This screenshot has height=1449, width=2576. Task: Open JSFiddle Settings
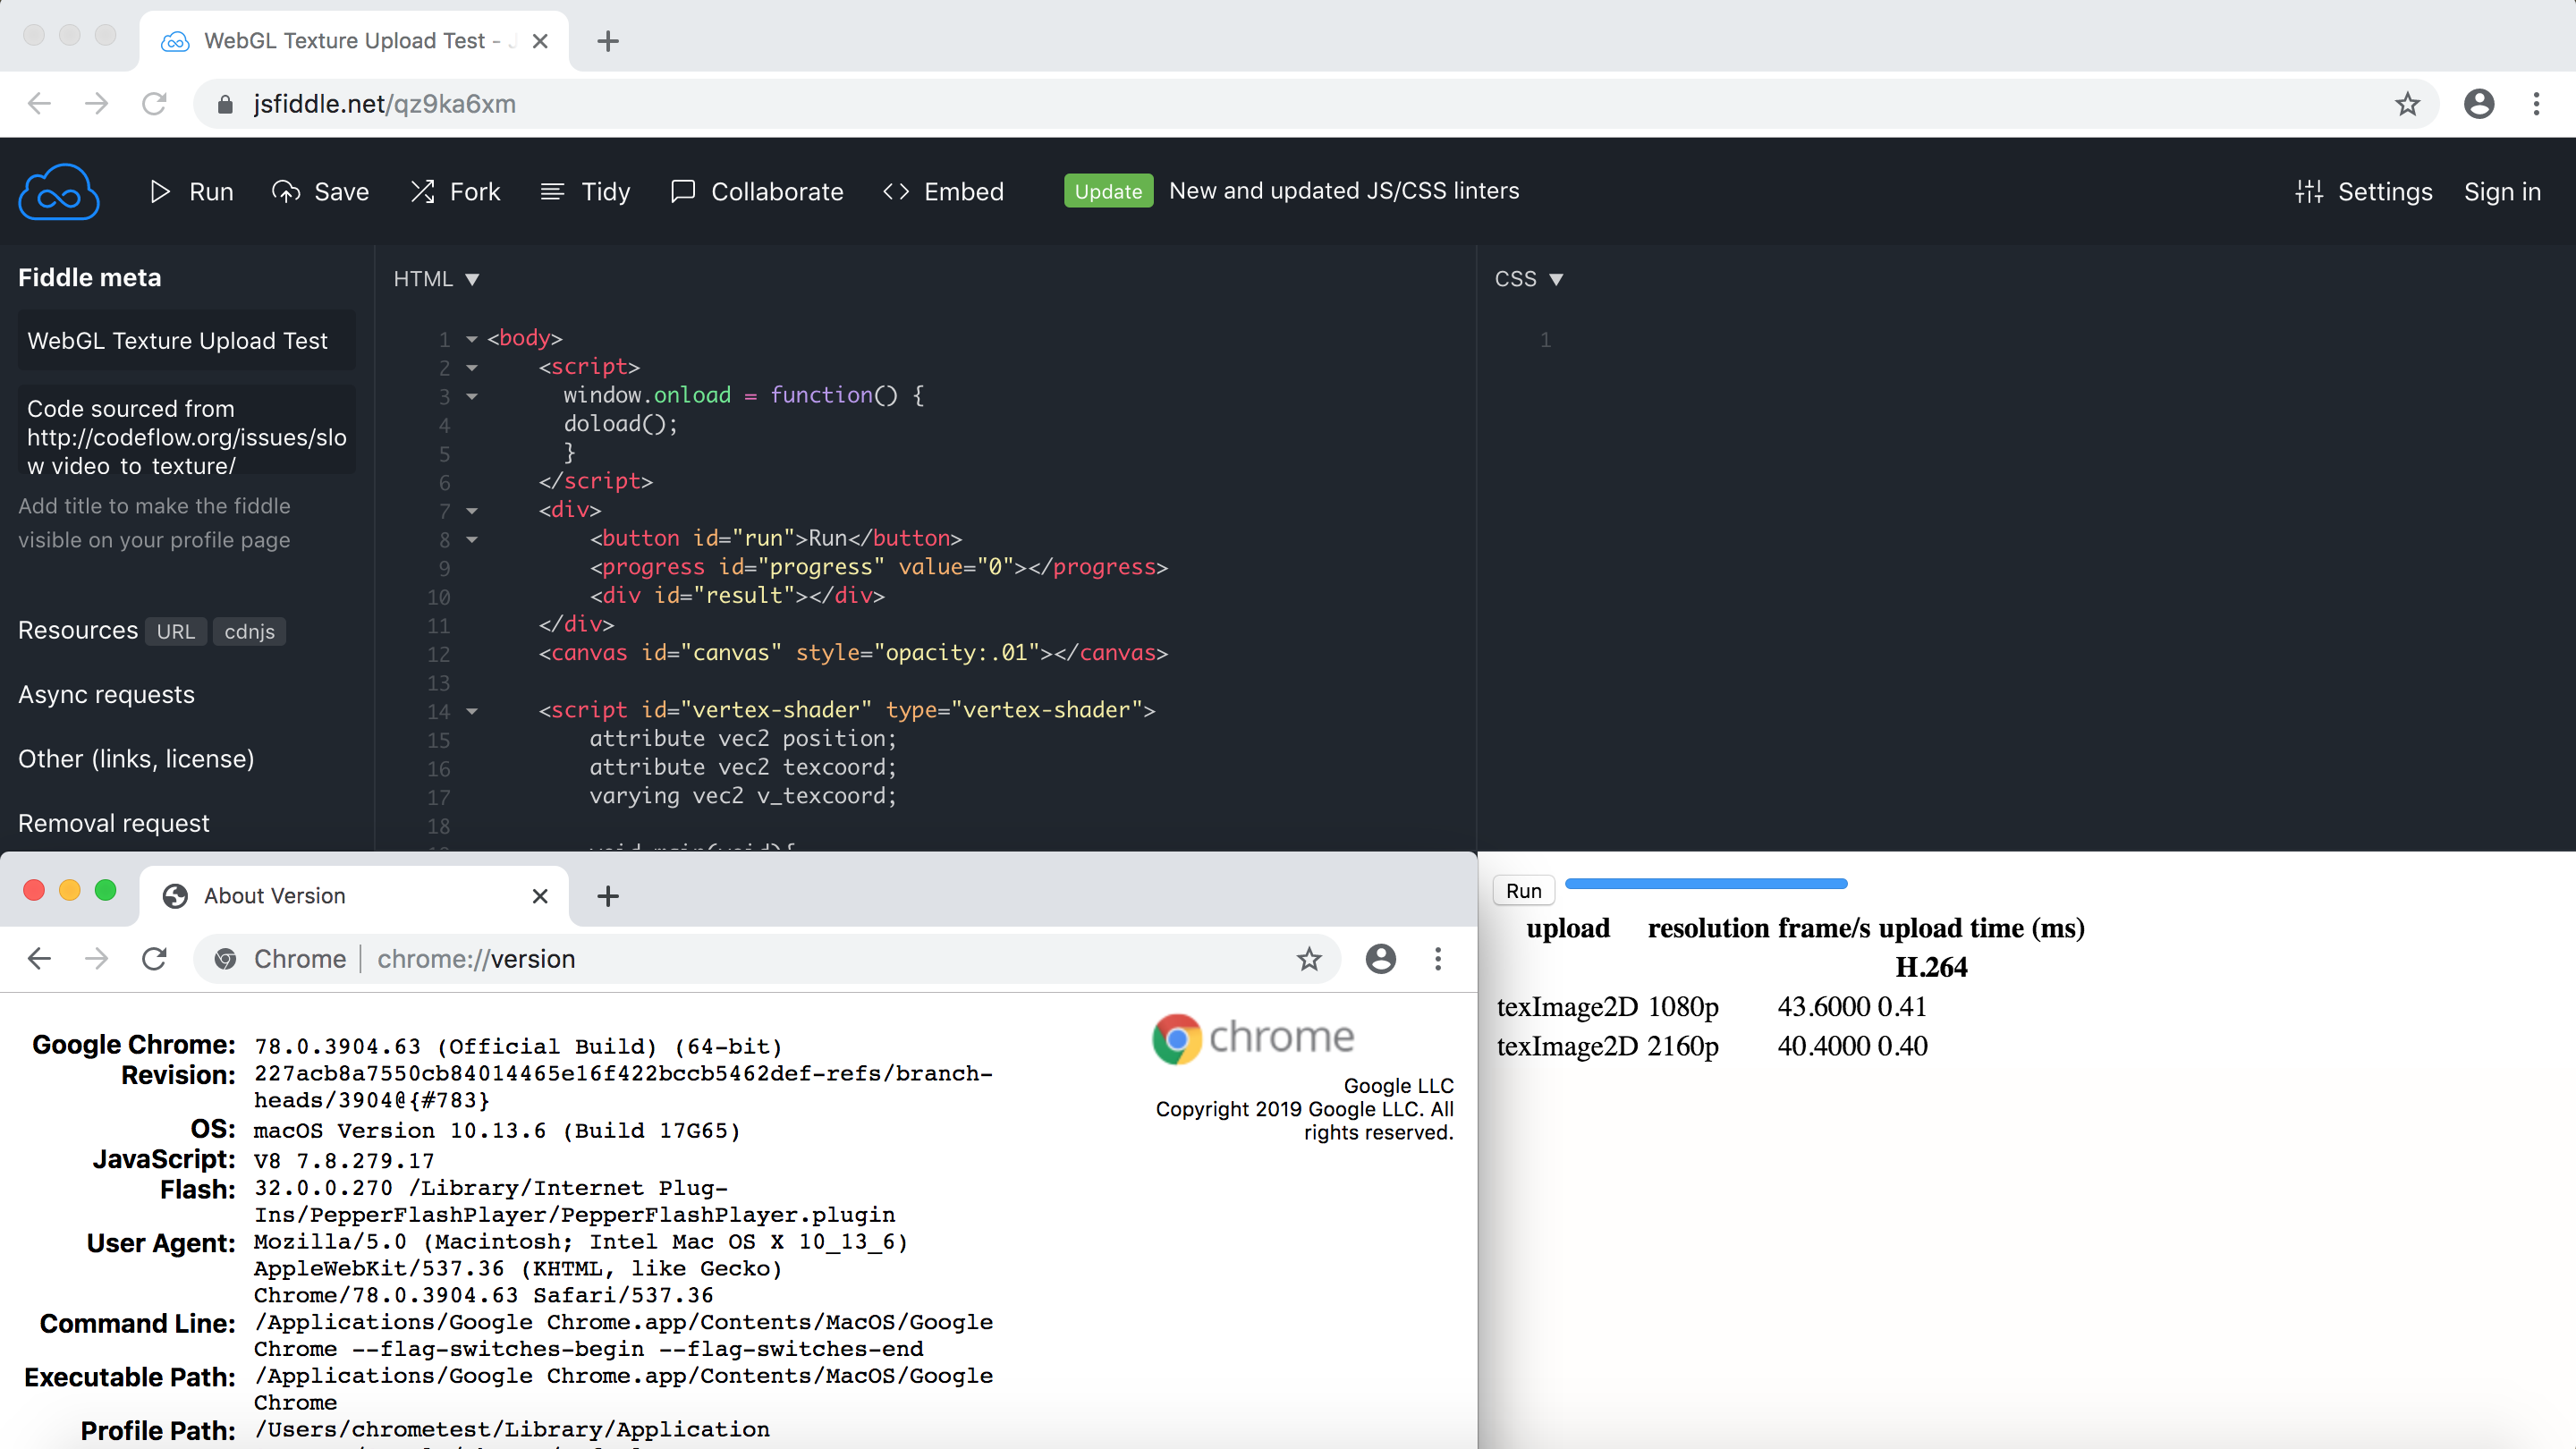pos(2364,191)
